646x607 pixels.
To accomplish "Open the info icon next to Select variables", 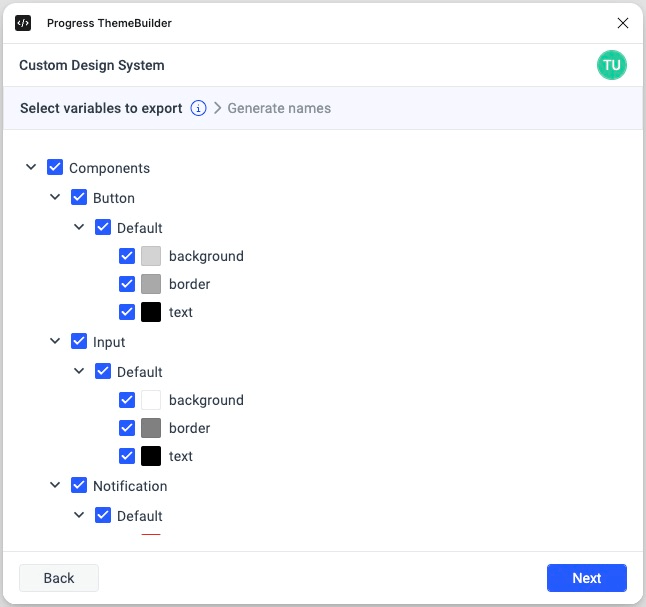I will 198,108.
